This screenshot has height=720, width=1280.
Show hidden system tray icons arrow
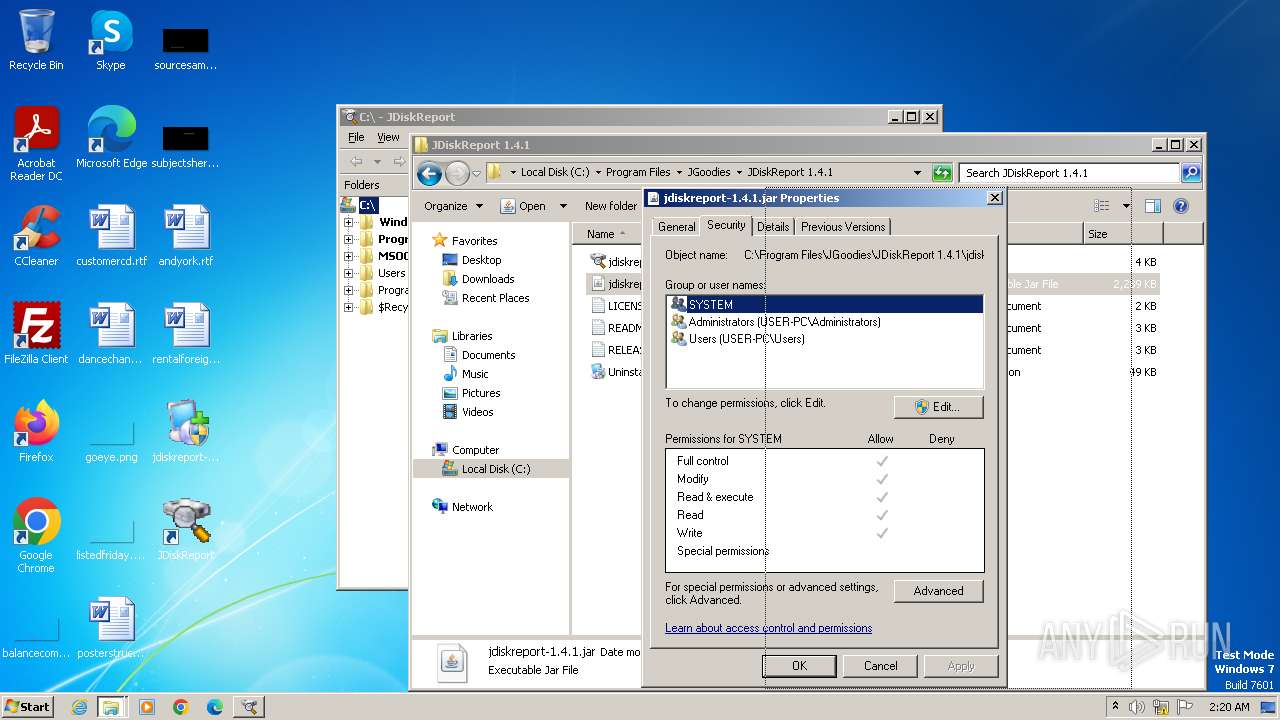pos(1115,707)
